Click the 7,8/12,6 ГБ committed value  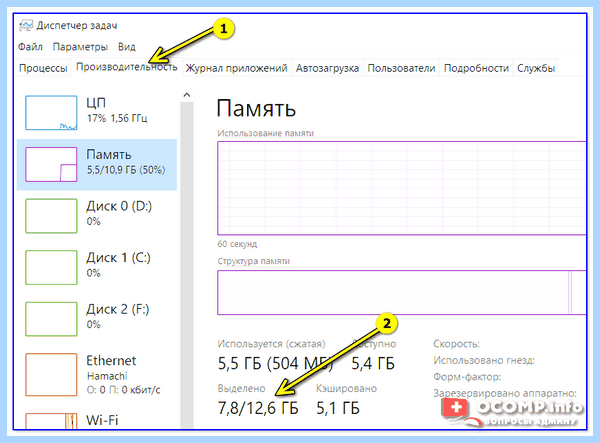[258, 408]
